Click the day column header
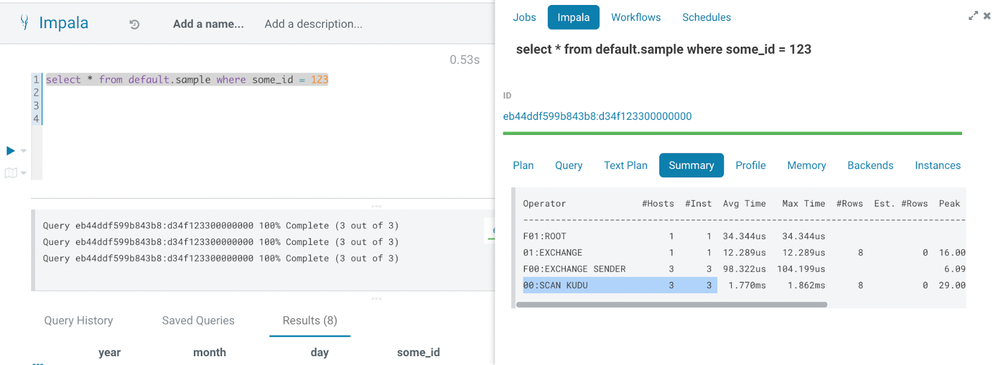998x365 pixels. coord(320,352)
